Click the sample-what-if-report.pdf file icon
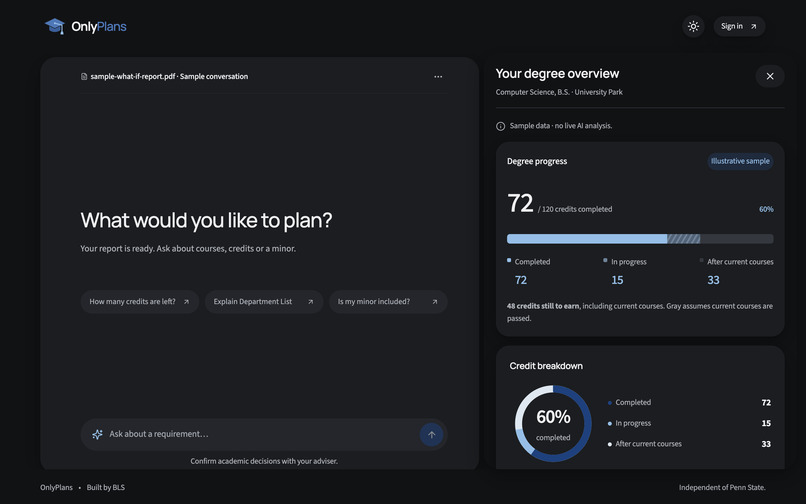 click(84, 77)
